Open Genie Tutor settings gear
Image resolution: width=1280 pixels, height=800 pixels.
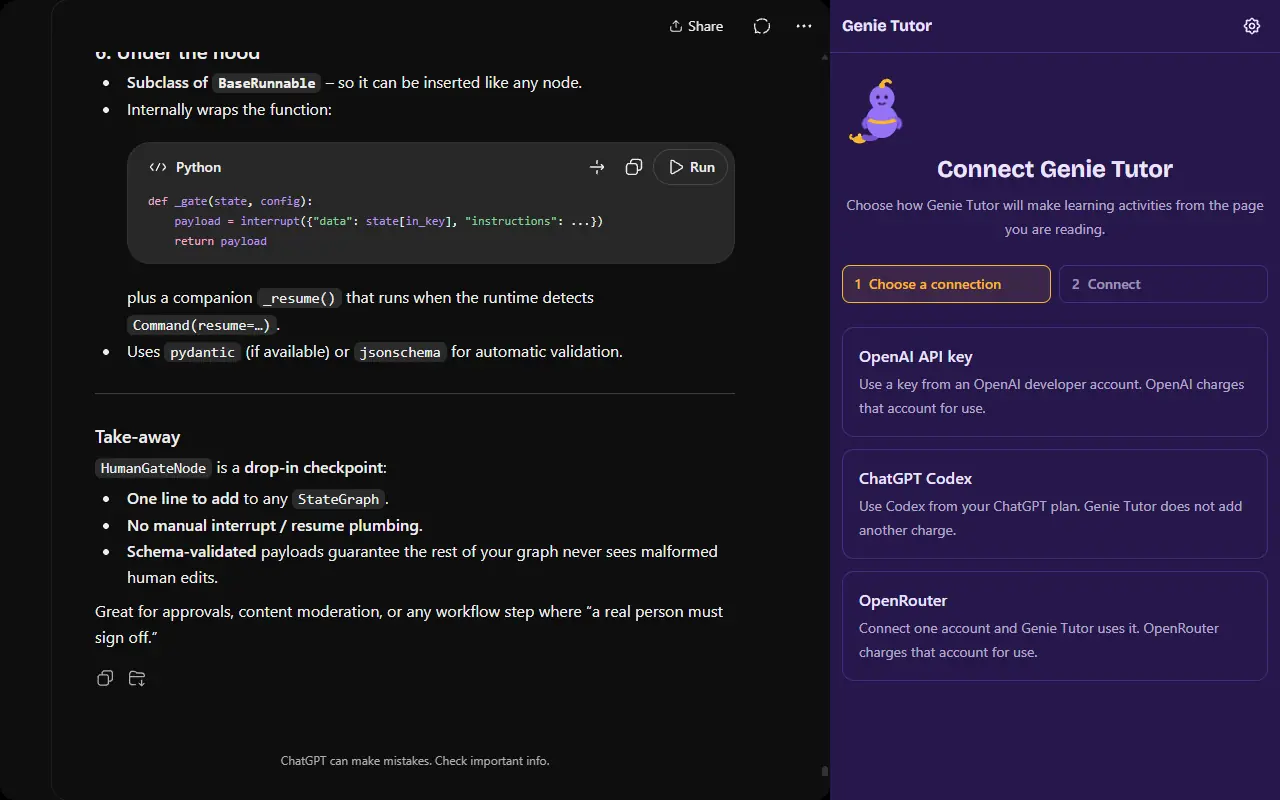pyautogui.click(x=1252, y=26)
